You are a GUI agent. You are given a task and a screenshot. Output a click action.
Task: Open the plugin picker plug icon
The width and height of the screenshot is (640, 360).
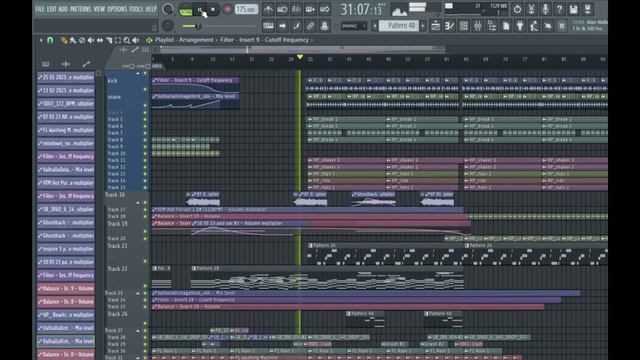pyautogui.click(x=520, y=26)
